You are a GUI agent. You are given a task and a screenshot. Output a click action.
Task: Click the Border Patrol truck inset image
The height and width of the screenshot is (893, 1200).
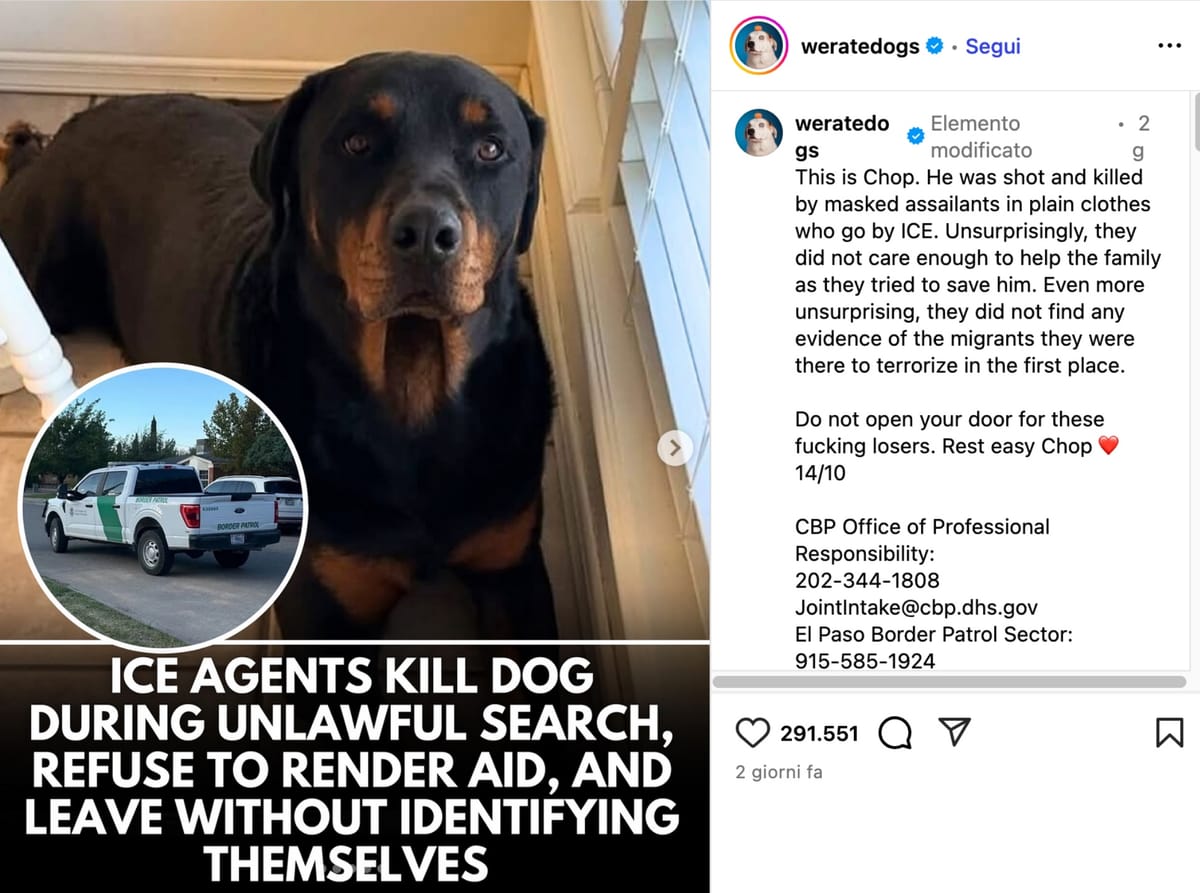click(x=164, y=505)
